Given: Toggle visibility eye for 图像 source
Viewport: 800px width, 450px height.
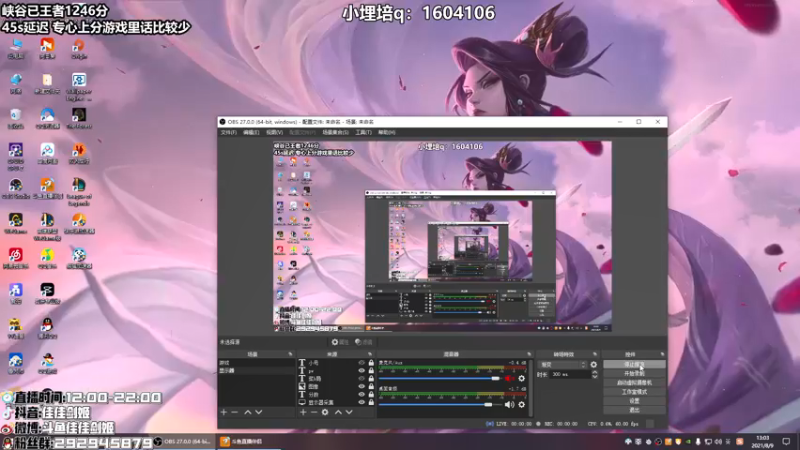Looking at the screenshot, I should (x=361, y=387).
